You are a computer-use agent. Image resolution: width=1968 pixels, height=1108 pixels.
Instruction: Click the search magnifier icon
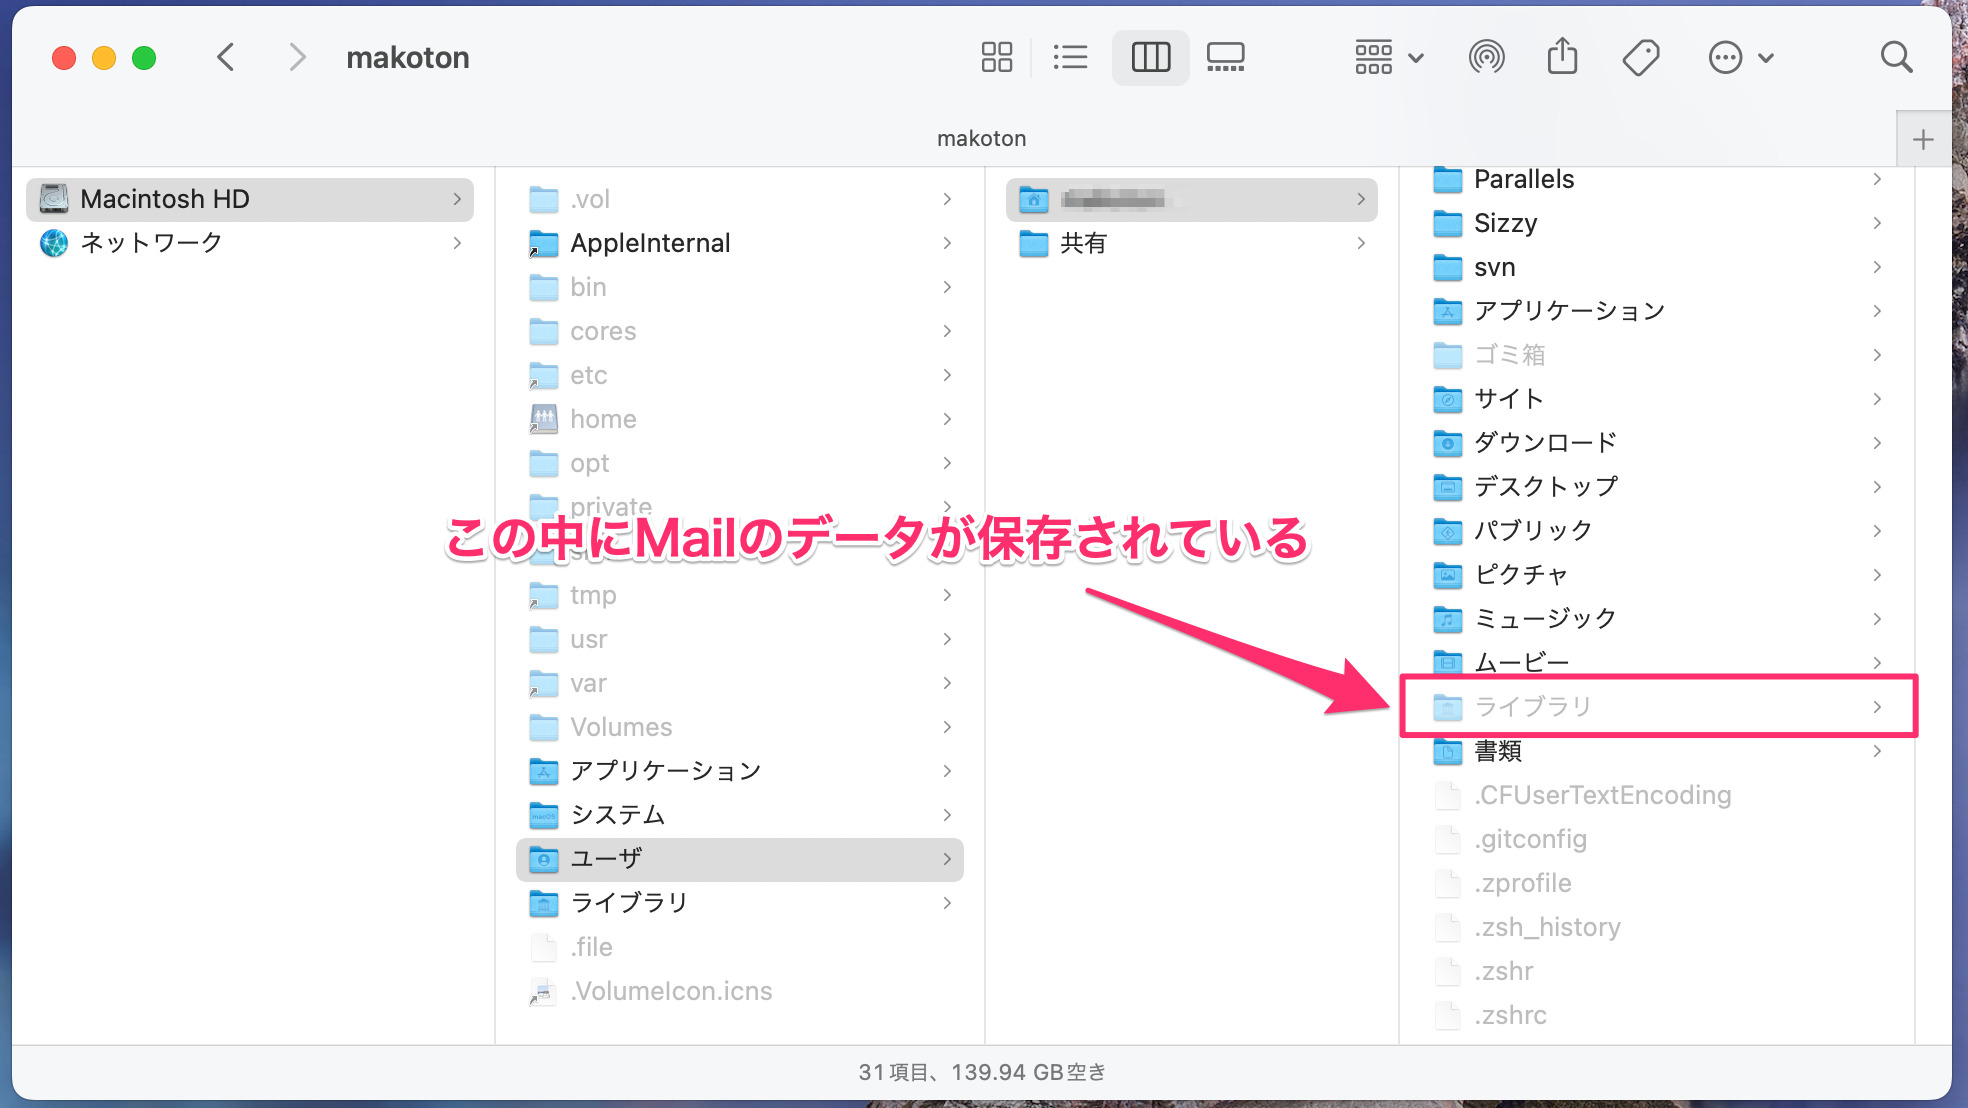[1896, 57]
